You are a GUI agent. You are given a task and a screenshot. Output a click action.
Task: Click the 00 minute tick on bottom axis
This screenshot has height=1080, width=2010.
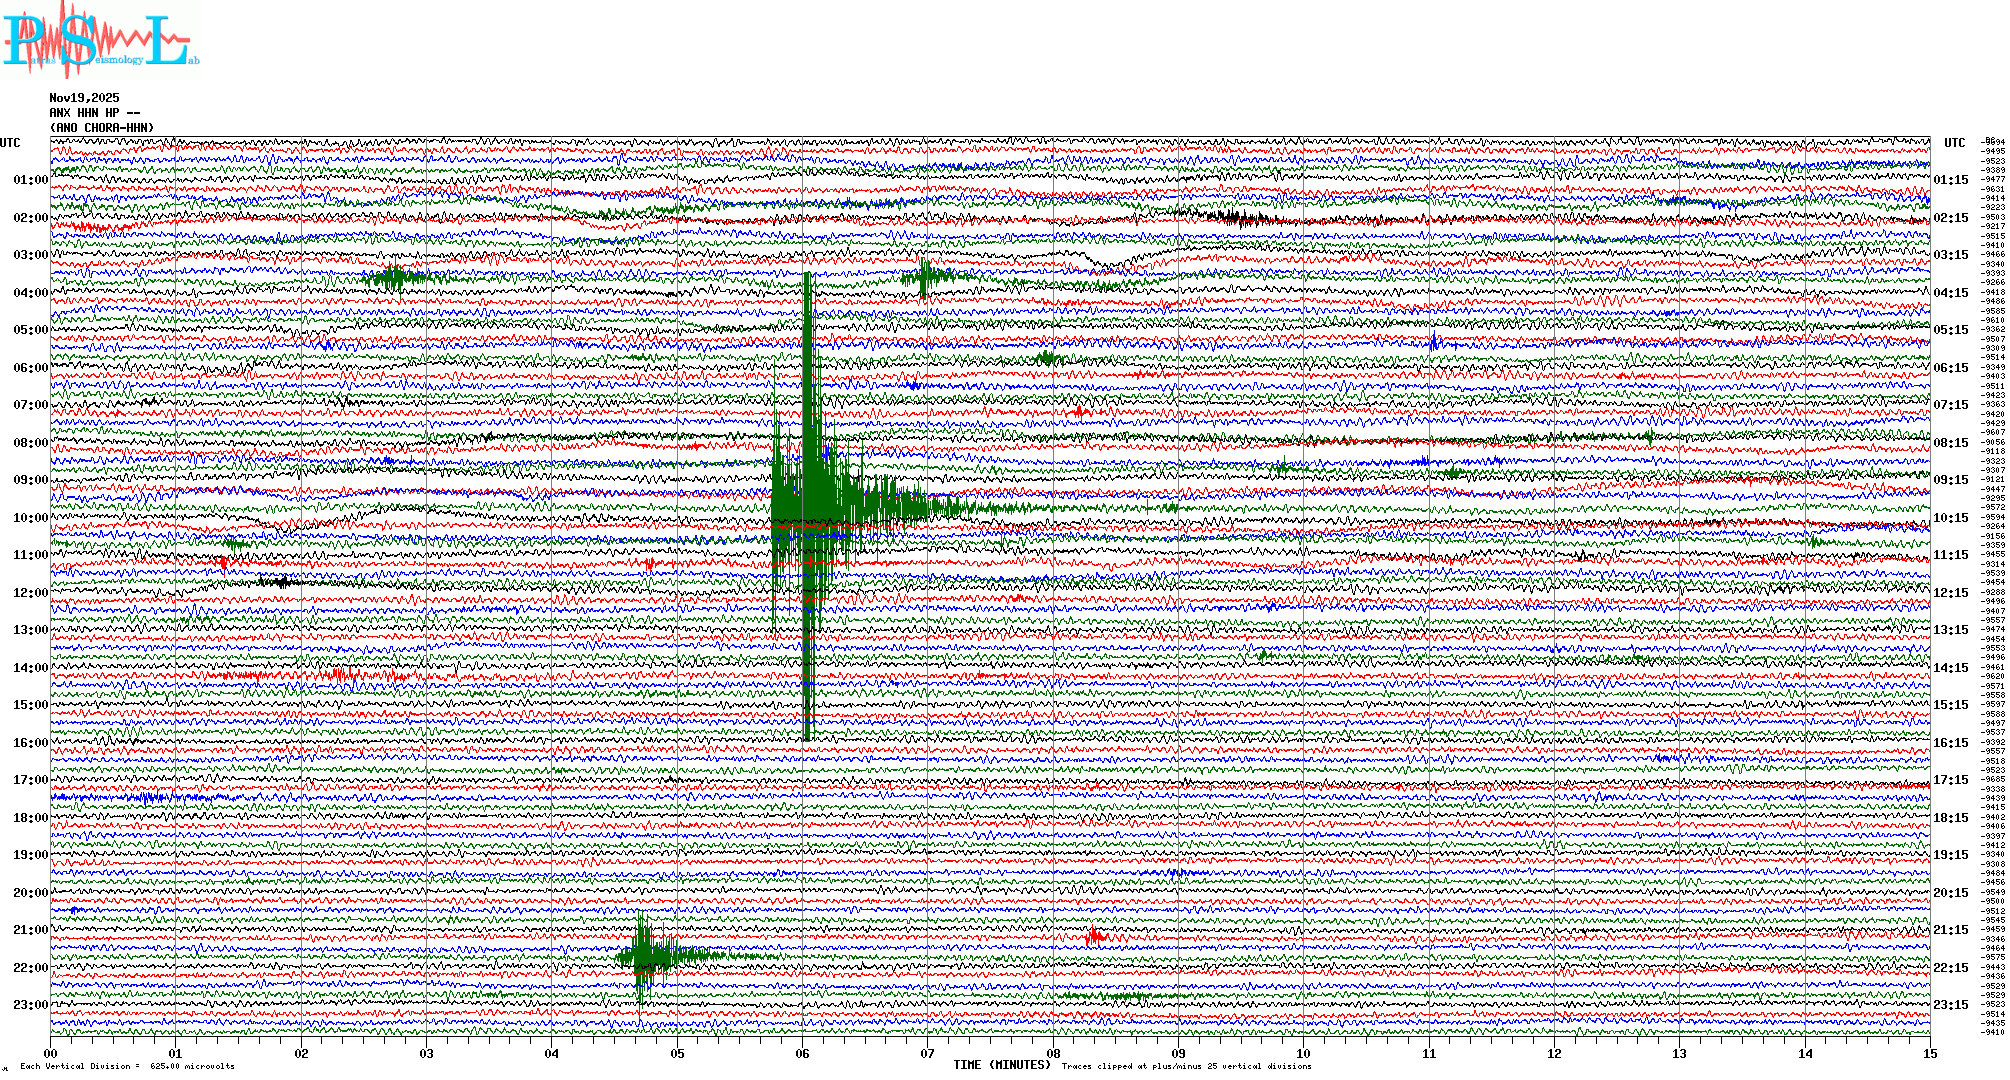pyautogui.click(x=51, y=1054)
